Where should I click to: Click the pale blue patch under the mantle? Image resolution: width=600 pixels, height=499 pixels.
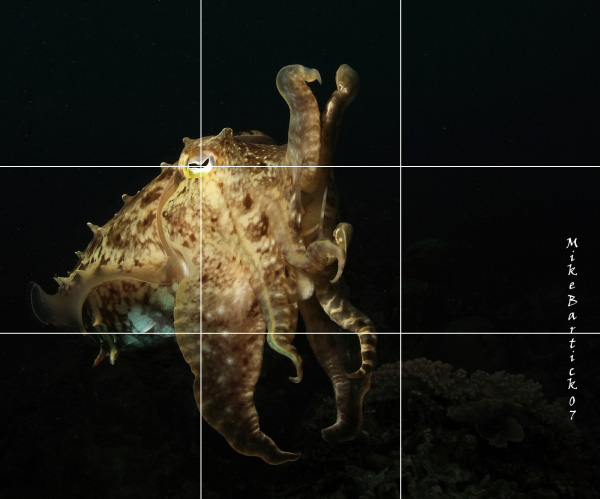[x=148, y=322]
